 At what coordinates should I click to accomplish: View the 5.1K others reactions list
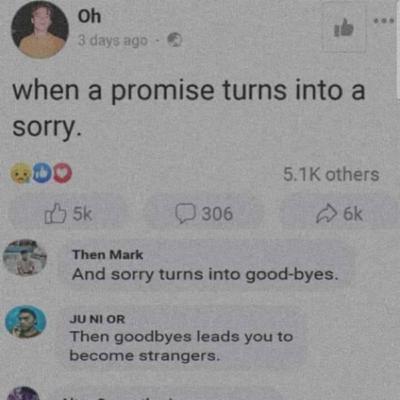coord(331,175)
